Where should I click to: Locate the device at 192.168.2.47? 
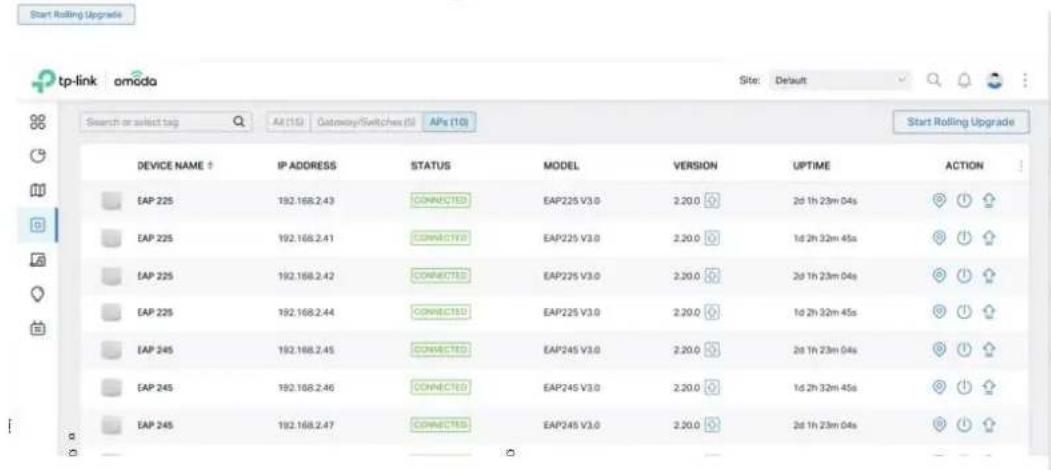[939, 424]
